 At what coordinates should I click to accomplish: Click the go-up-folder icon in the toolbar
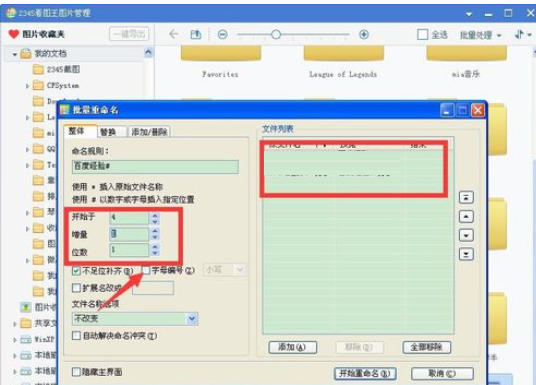(x=196, y=34)
